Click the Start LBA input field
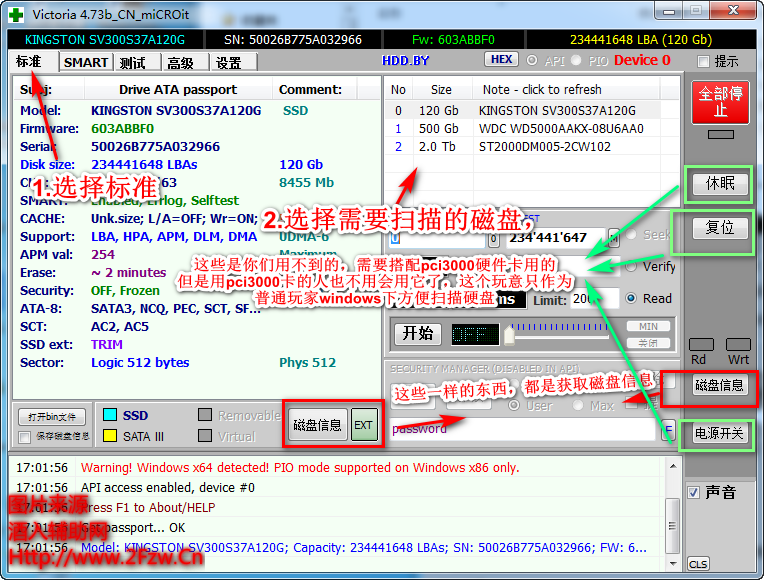The width and height of the screenshot is (764, 580). [x=437, y=238]
